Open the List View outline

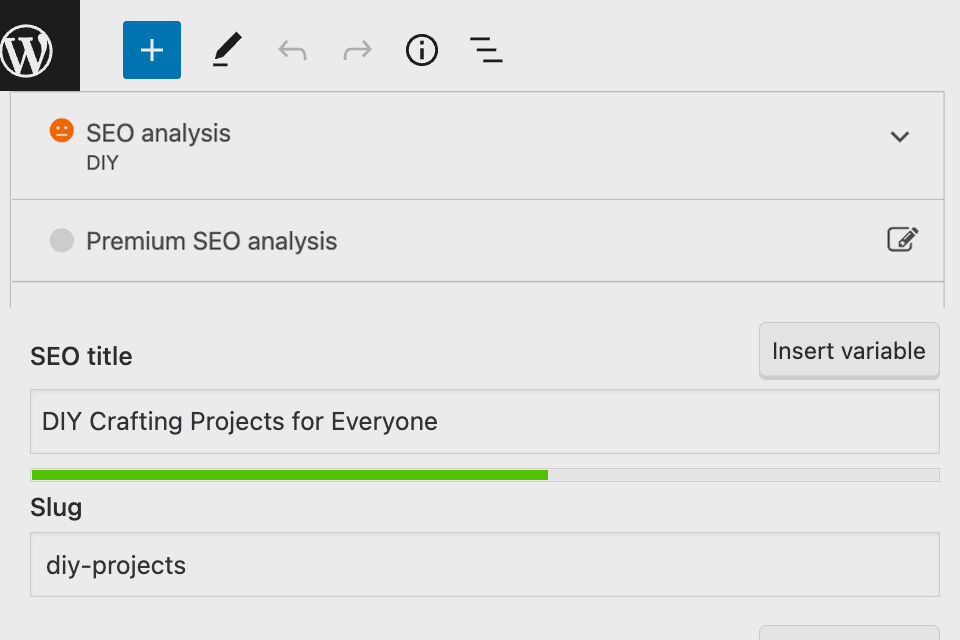(x=486, y=50)
